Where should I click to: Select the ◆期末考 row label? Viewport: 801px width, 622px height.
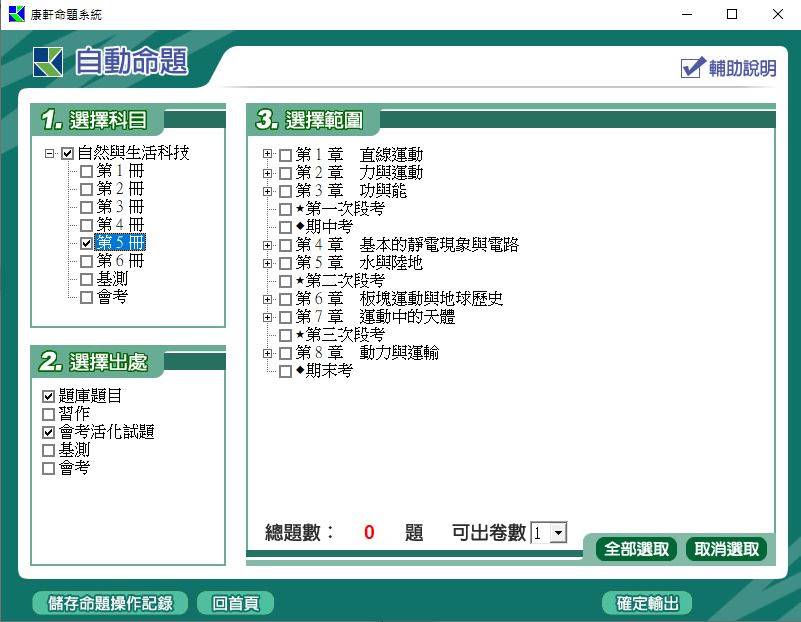pyautogui.click(x=324, y=371)
